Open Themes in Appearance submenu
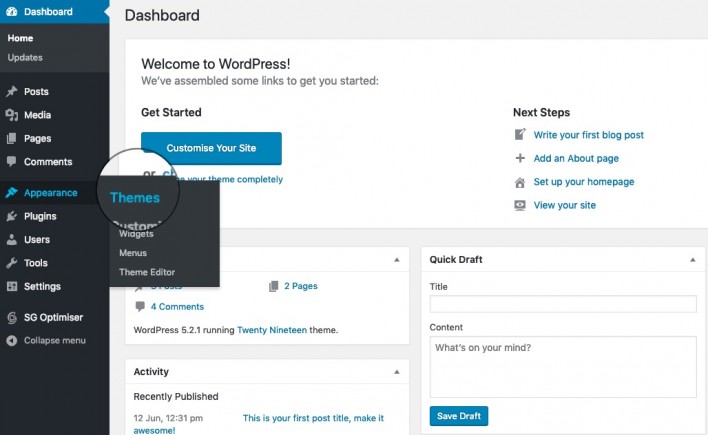The height and width of the screenshot is (435, 708). [135, 198]
